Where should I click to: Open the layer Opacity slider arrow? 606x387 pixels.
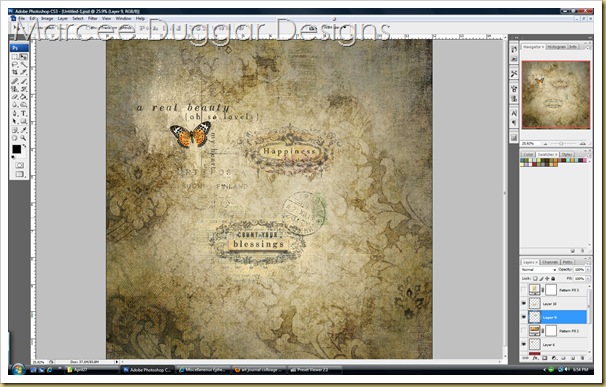[x=588, y=269]
